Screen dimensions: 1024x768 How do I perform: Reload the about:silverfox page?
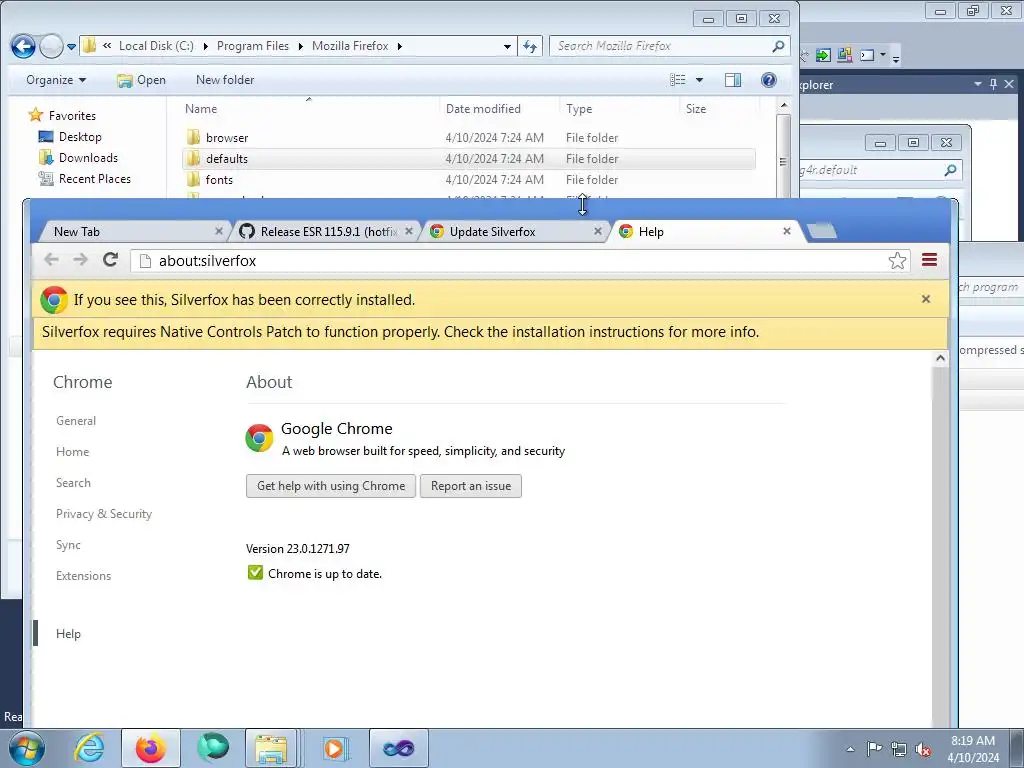[110, 260]
